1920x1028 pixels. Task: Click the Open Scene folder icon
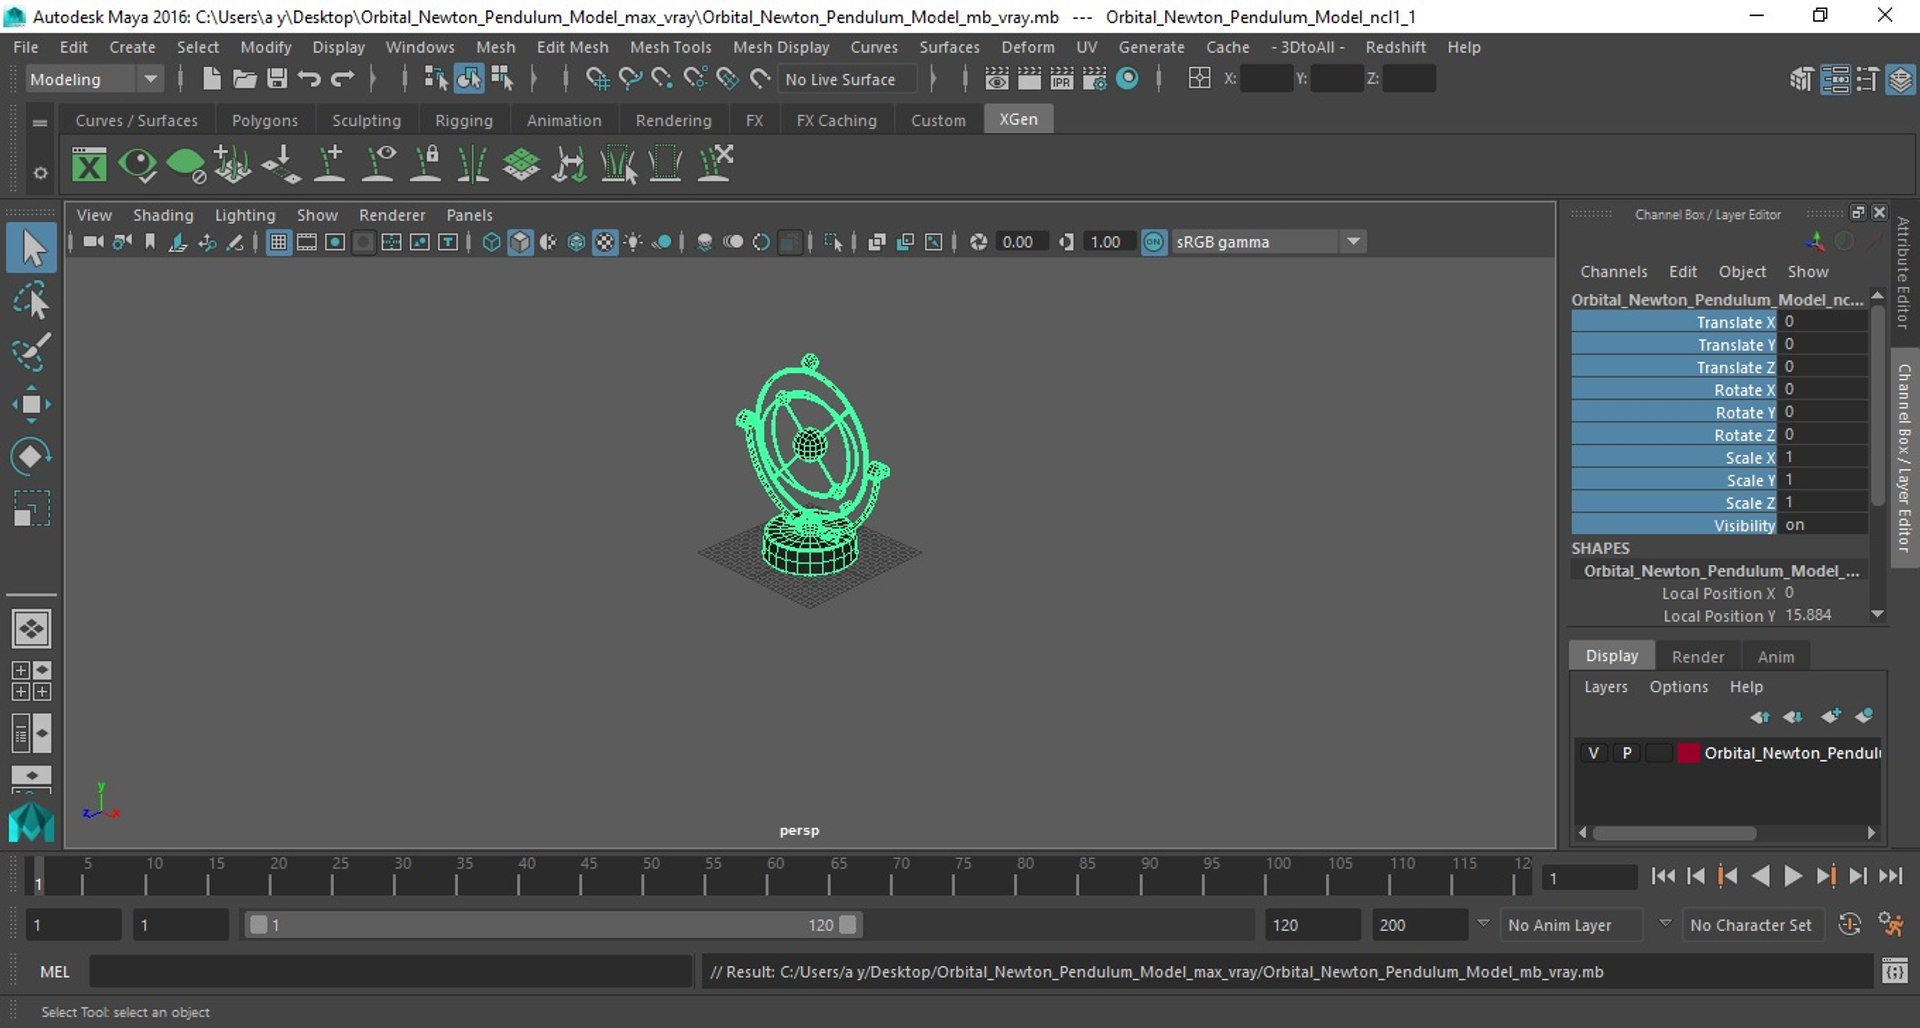[244, 79]
